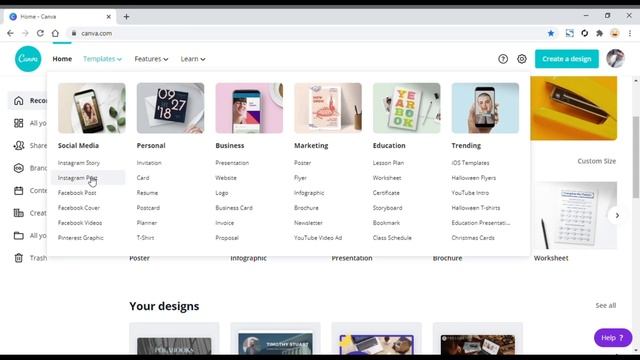Go to the Home nav item
The height and width of the screenshot is (360, 640).
[x=62, y=59]
